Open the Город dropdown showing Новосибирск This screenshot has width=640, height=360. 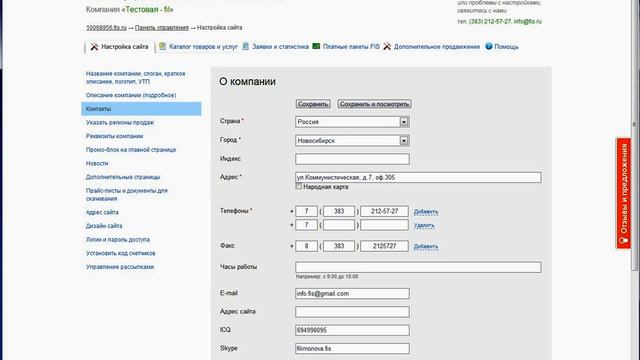pos(352,140)
